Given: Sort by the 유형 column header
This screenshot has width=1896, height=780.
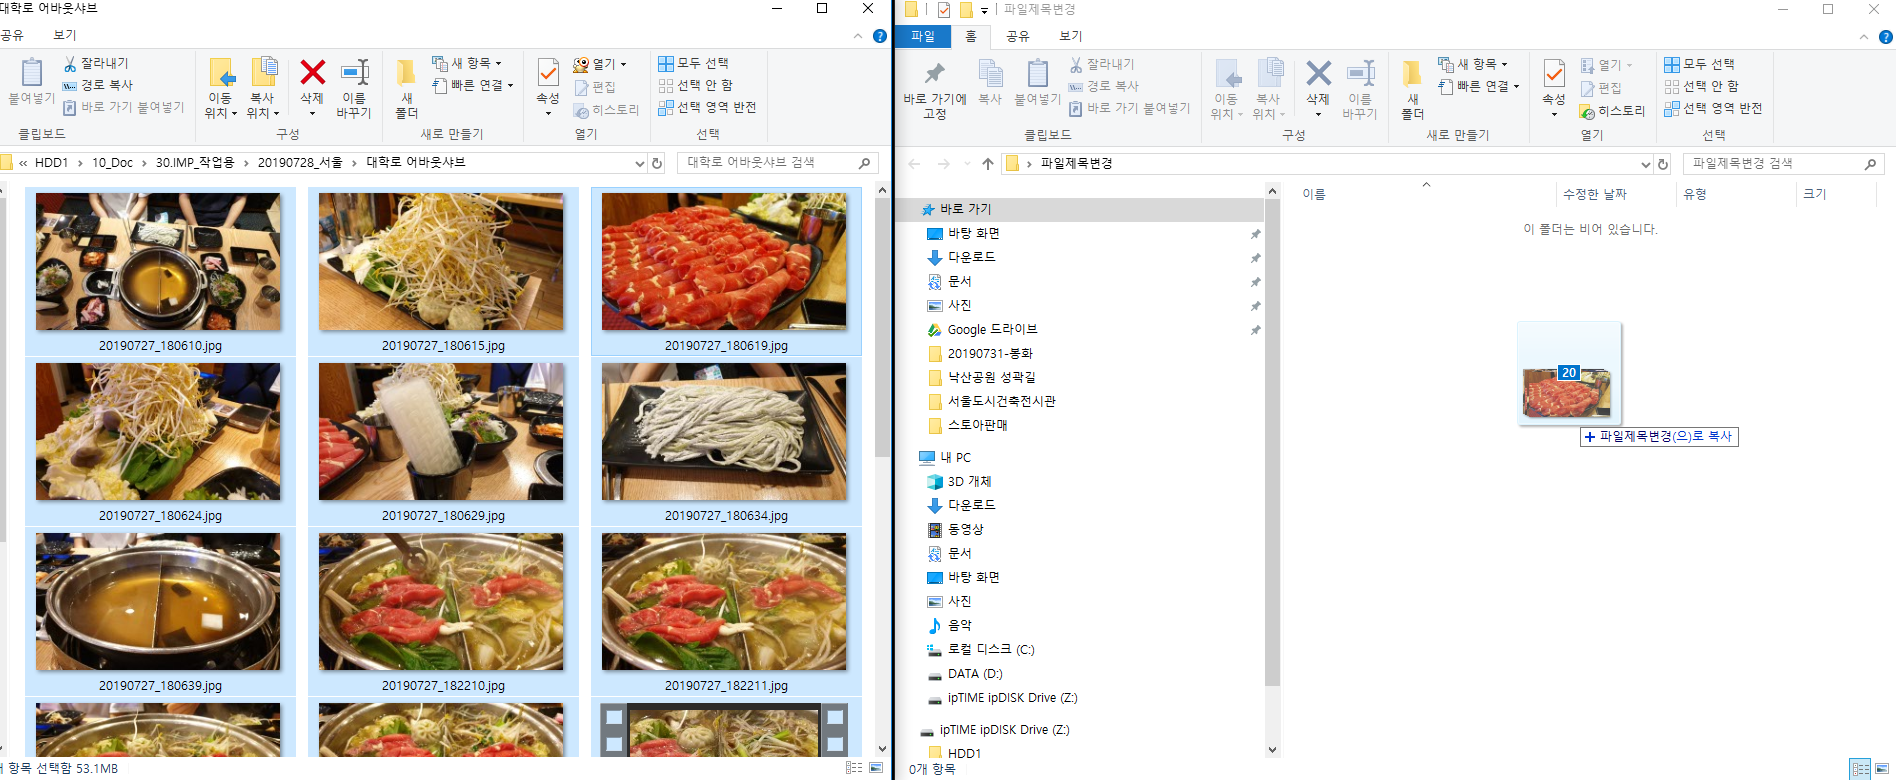Looking at the screenshot, I should [1694, 194].
